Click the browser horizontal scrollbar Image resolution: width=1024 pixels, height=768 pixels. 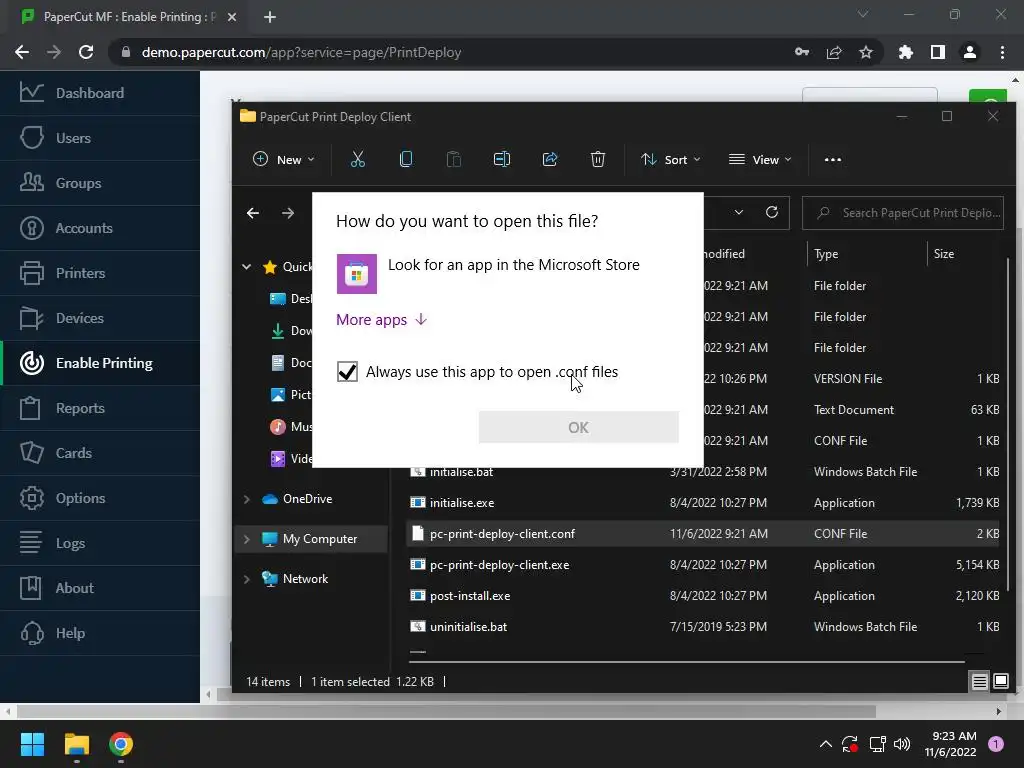pyautogui.click(x=446, y=711)
